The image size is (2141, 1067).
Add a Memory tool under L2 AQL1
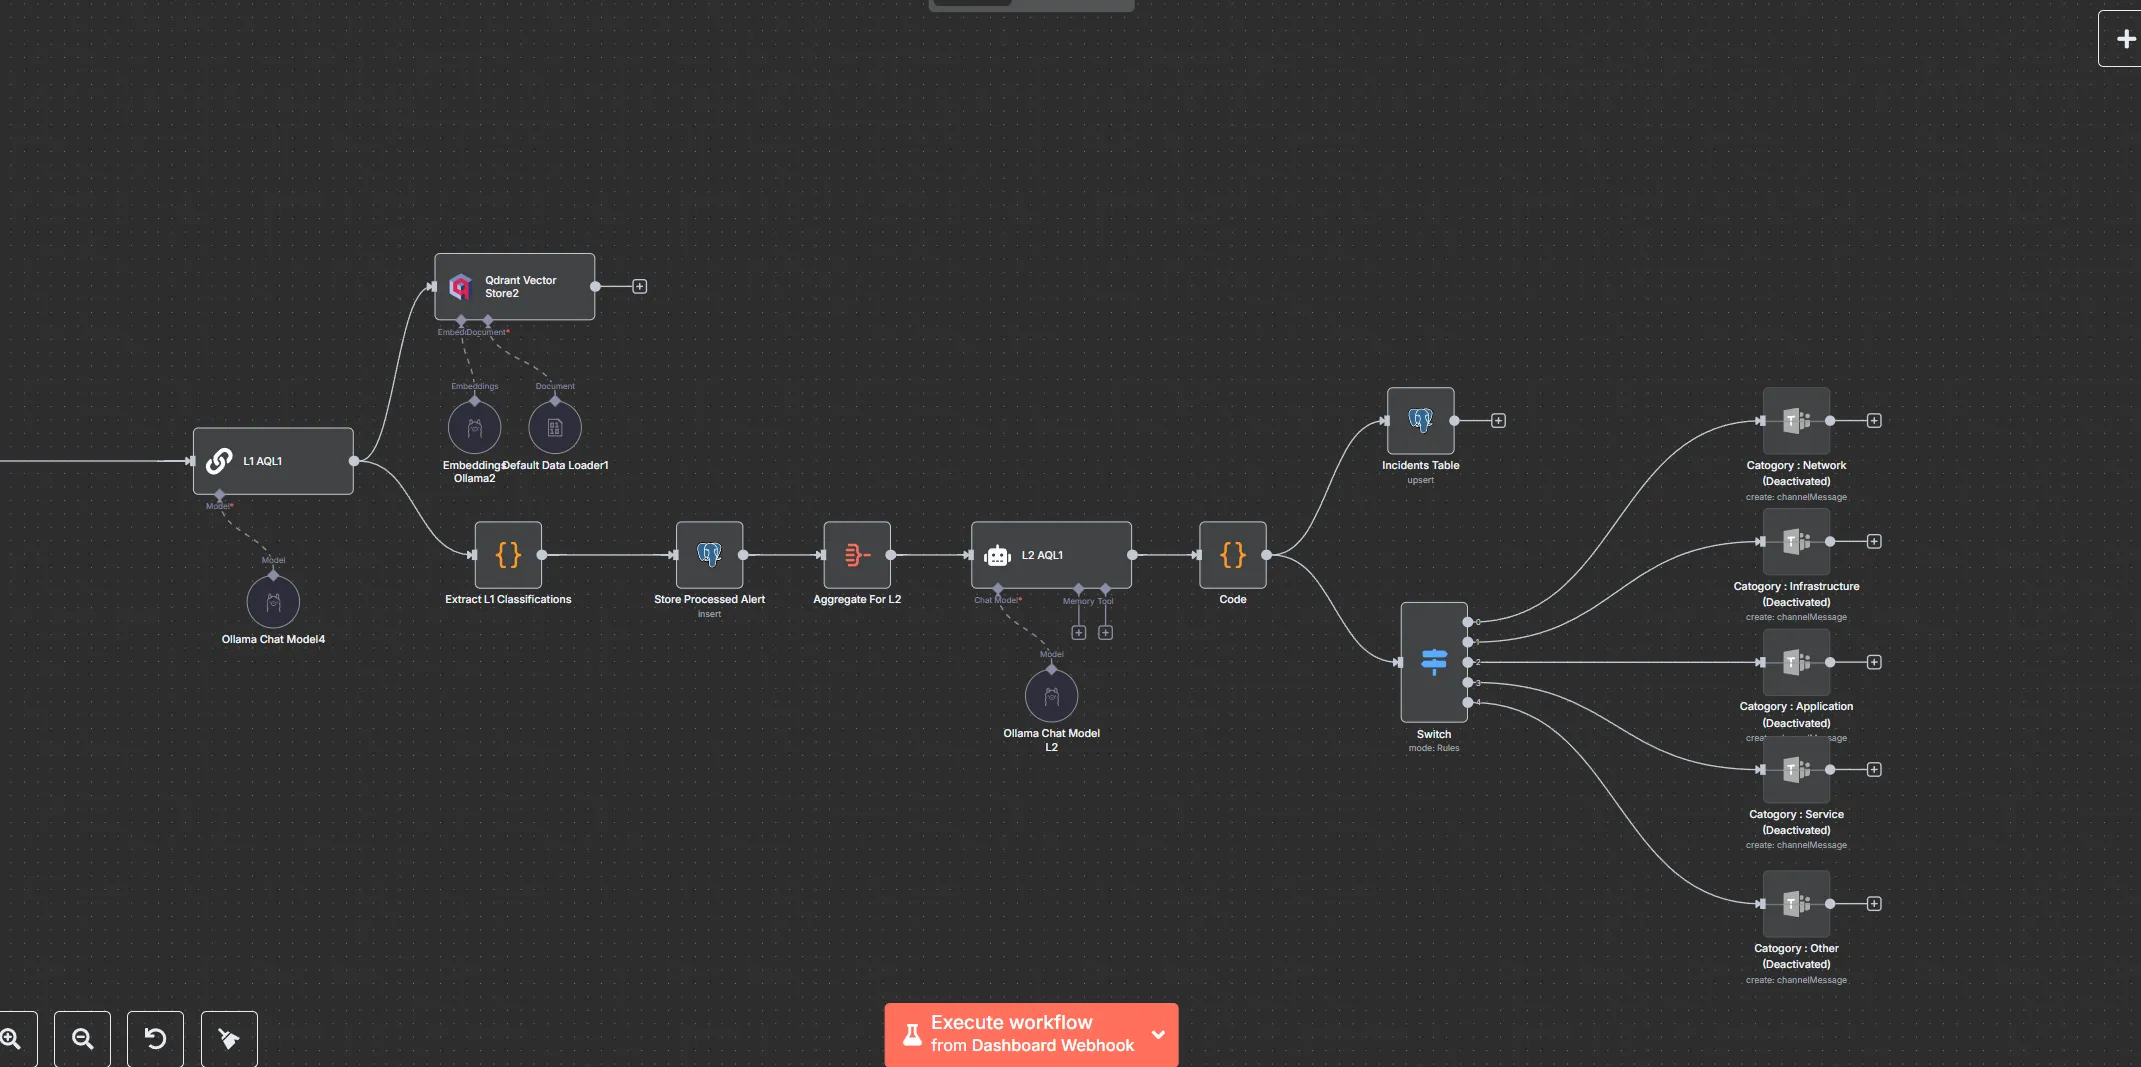point(1079,632)
